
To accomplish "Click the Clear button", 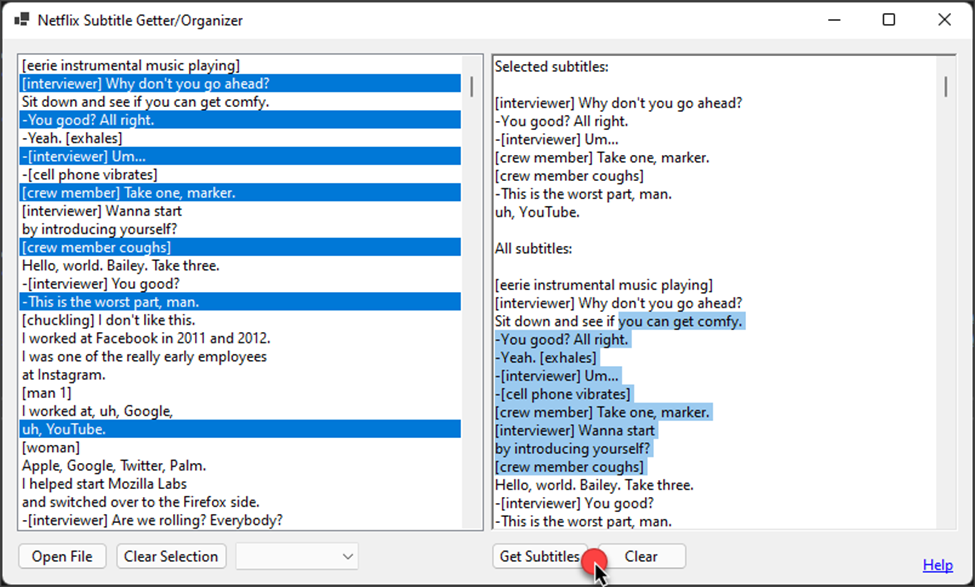I will click(x=641, y=556).
